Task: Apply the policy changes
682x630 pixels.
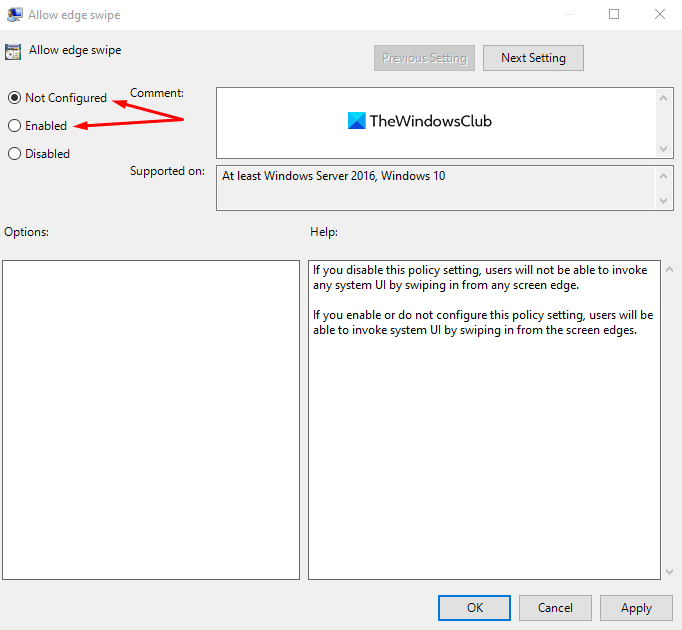Action: point(636,608)
